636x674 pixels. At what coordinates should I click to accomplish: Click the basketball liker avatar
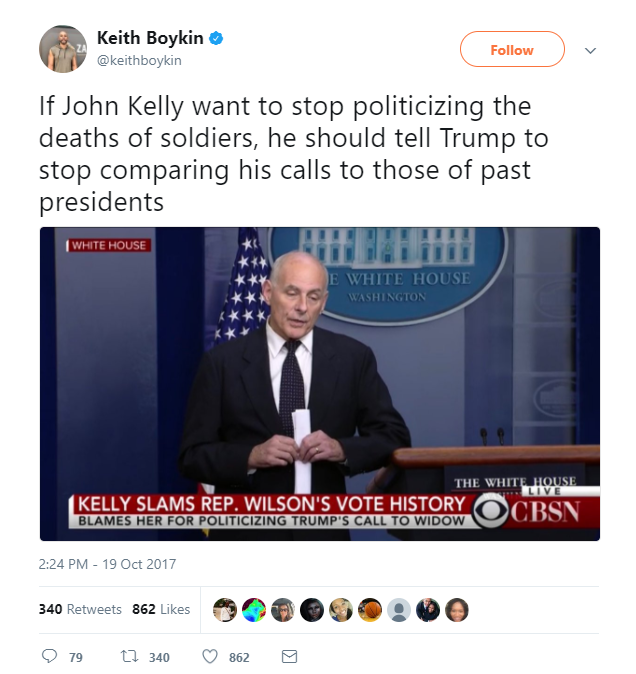pyautogui.click(x=370, y=610)
